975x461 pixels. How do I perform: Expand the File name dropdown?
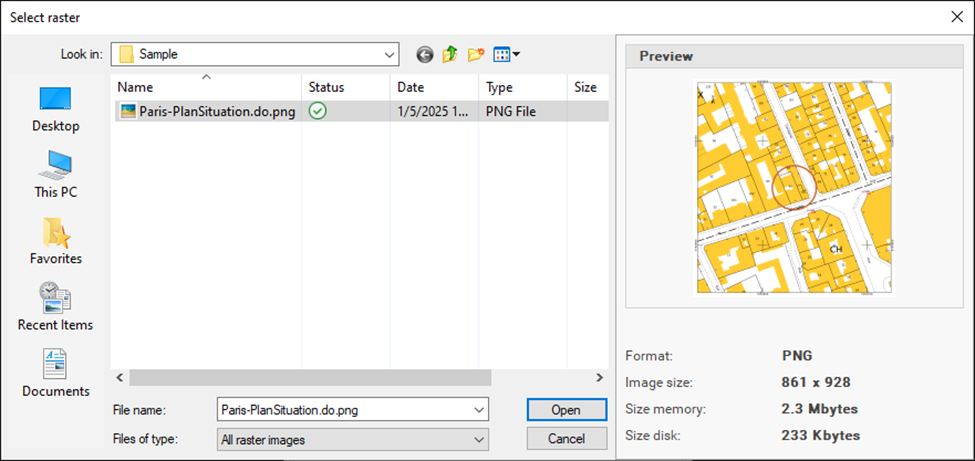pos(478,410)
